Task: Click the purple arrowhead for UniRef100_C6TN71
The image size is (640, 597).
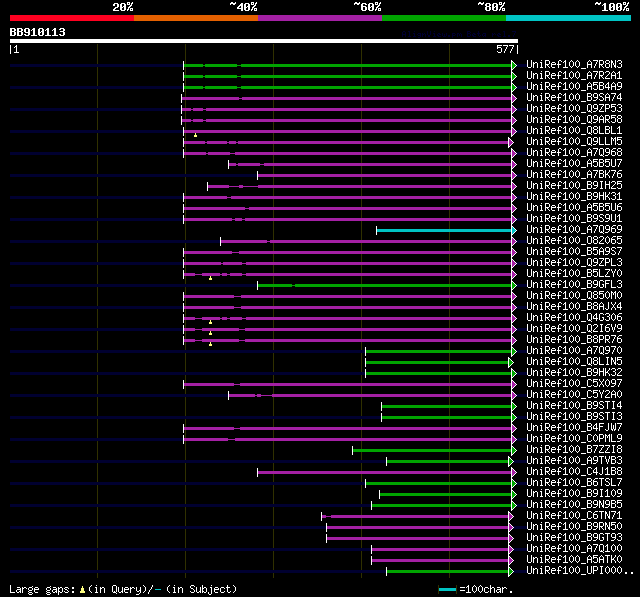Action: [511, 517]
